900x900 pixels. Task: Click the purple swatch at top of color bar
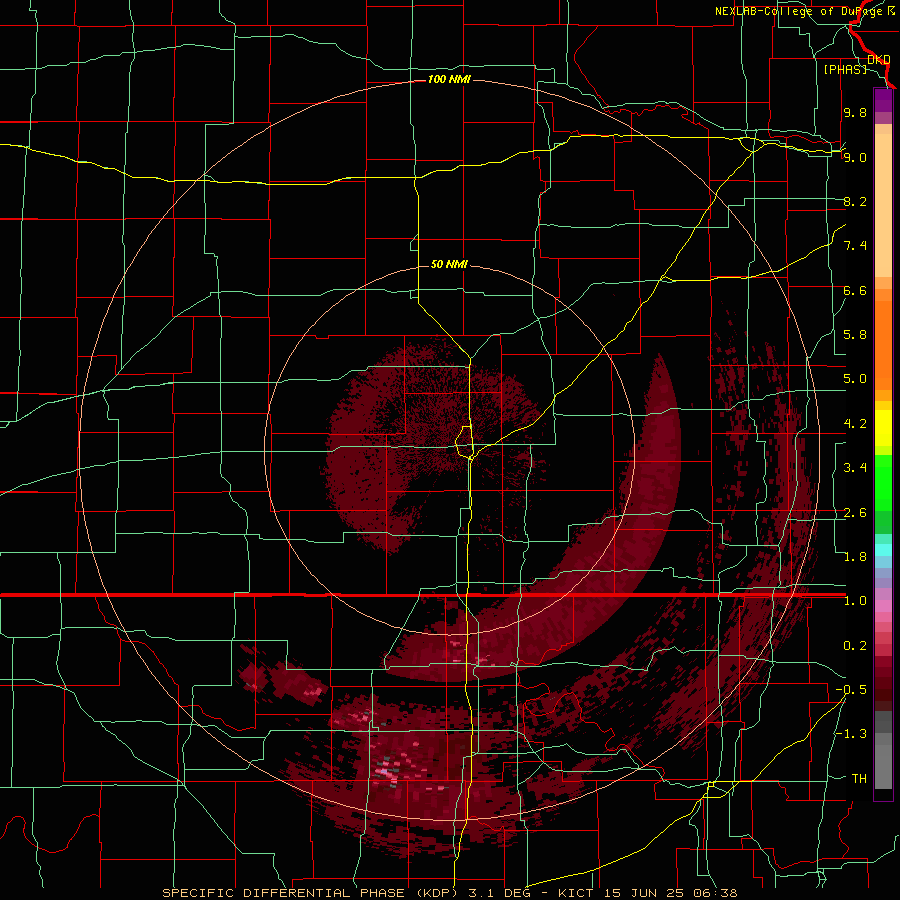click(x=883, y=101)
